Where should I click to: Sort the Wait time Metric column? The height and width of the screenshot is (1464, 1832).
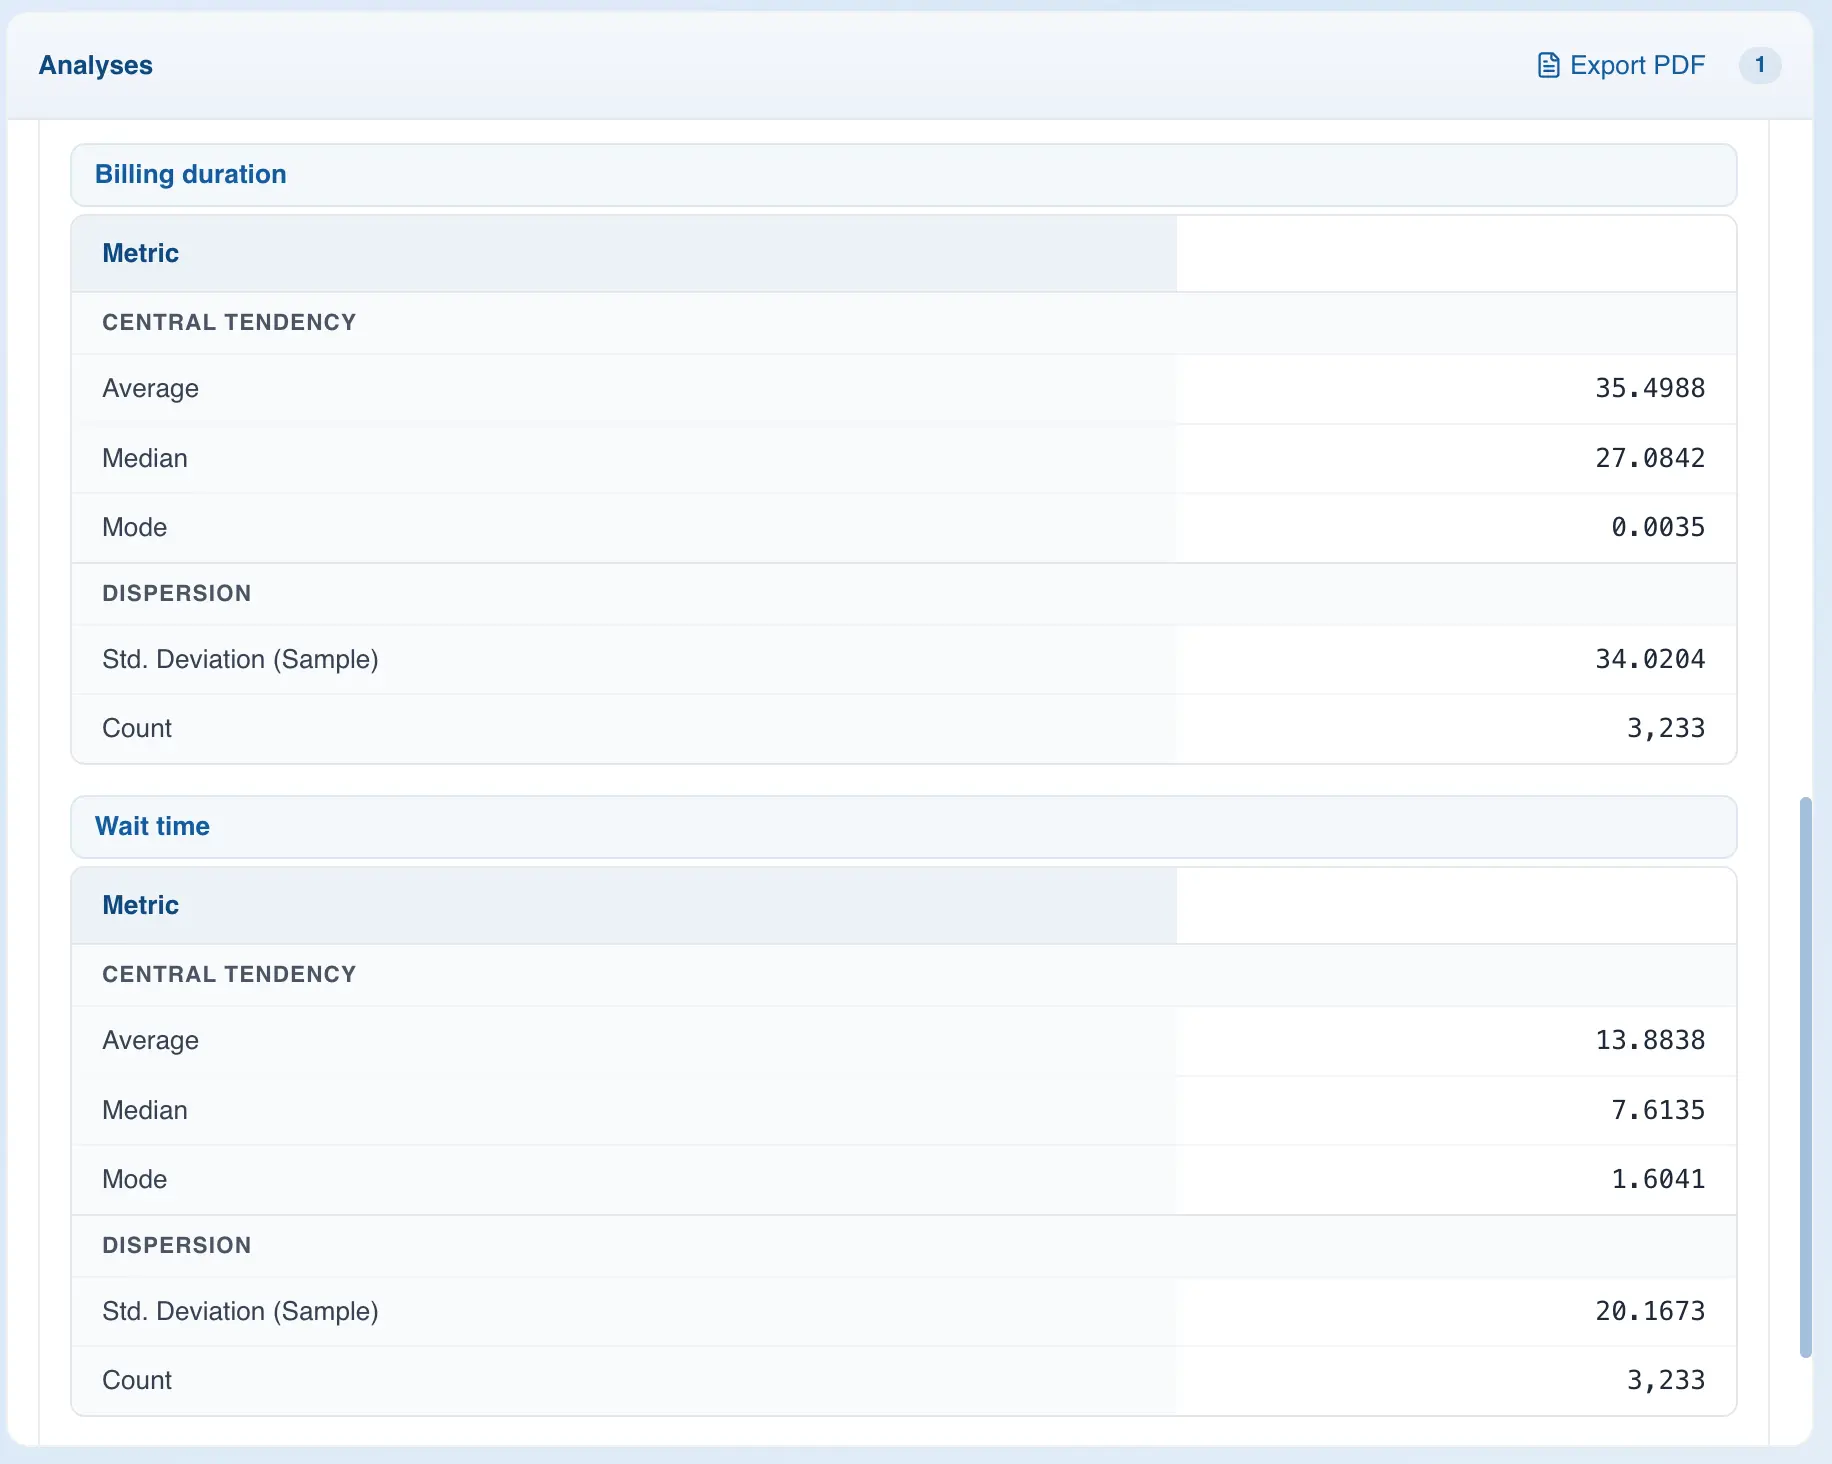(x=140, y=904)
